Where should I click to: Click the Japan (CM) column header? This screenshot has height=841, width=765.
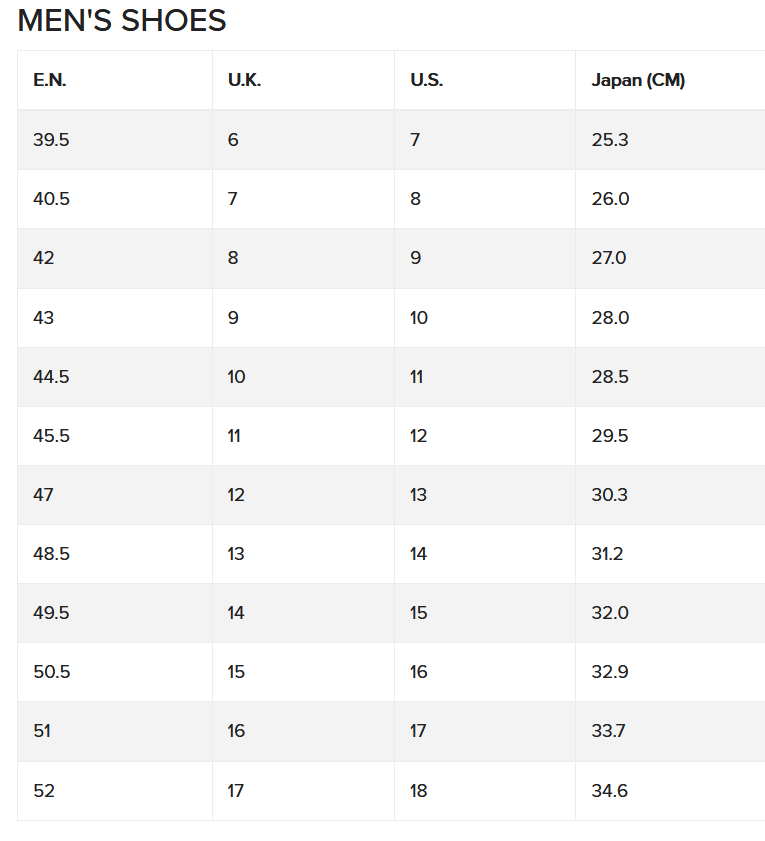670,80
